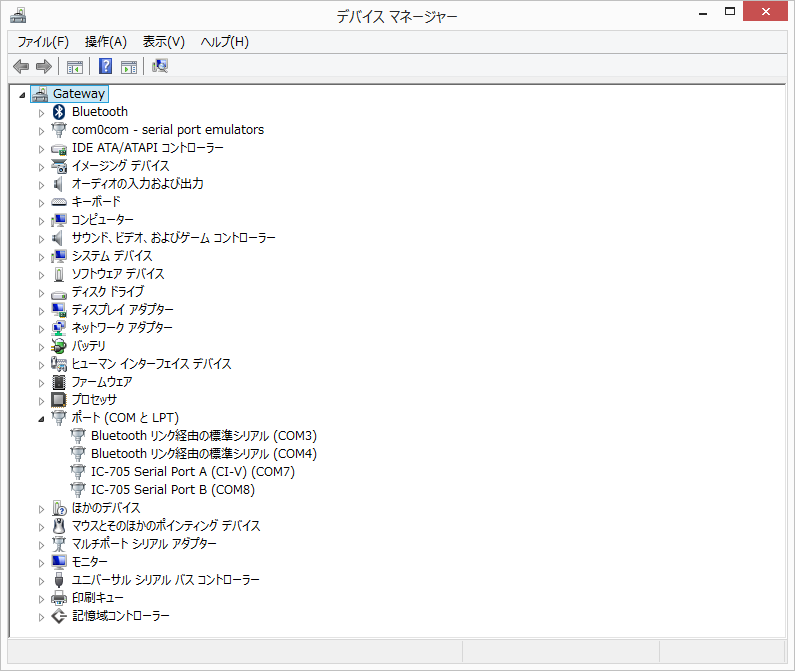Click the ディスク ドライブ drive icon
Viewport: 795px width, 671px height.
pyautogui.click(x=59, y=293)
